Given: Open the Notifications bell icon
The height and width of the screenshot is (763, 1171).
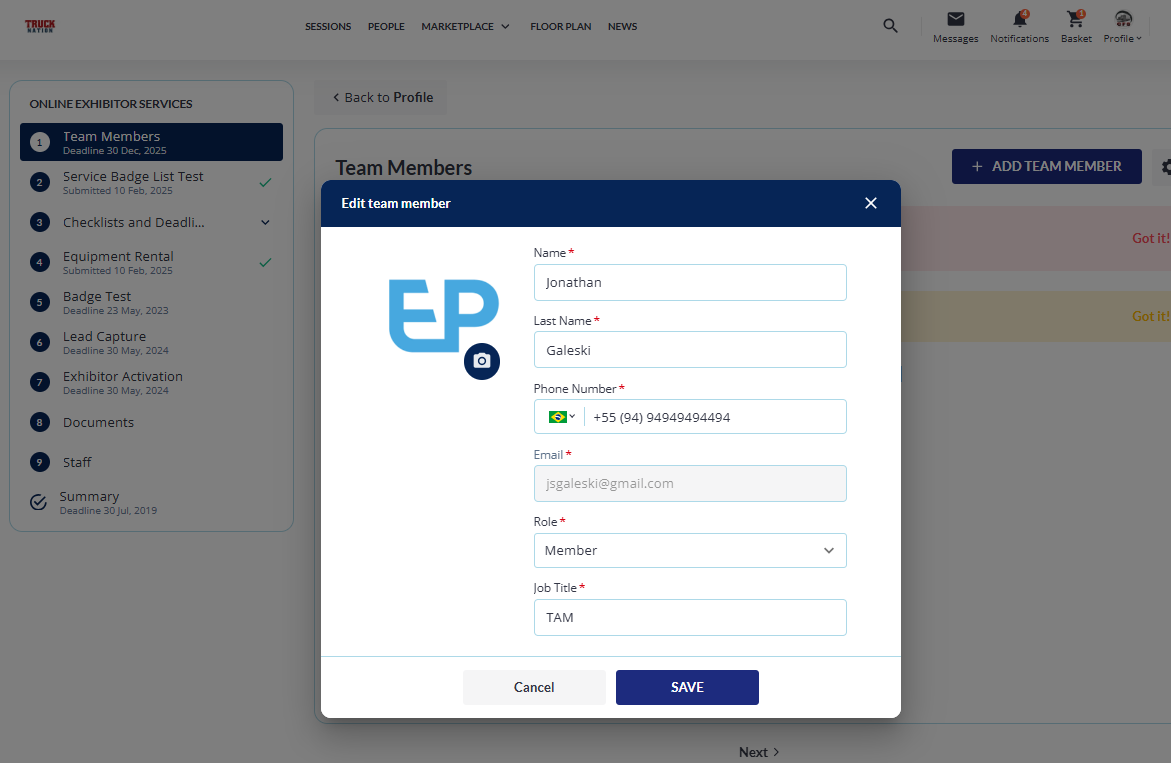Looking at the screenshot, I should (x=1019, y=20).
